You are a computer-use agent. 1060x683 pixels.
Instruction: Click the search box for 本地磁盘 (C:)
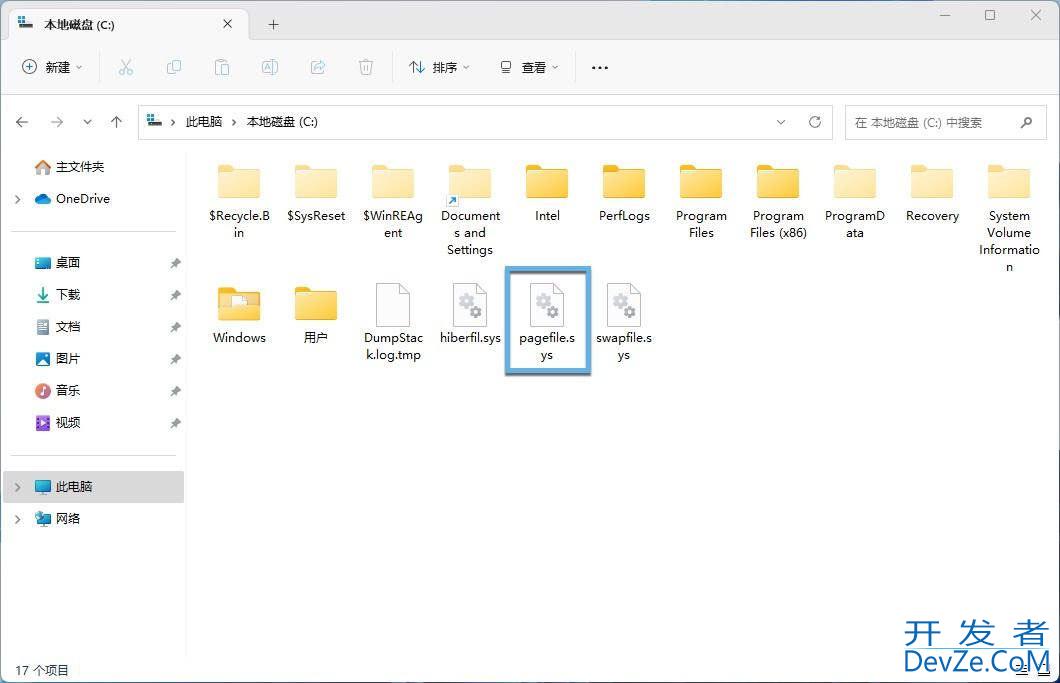coord(946,122)
